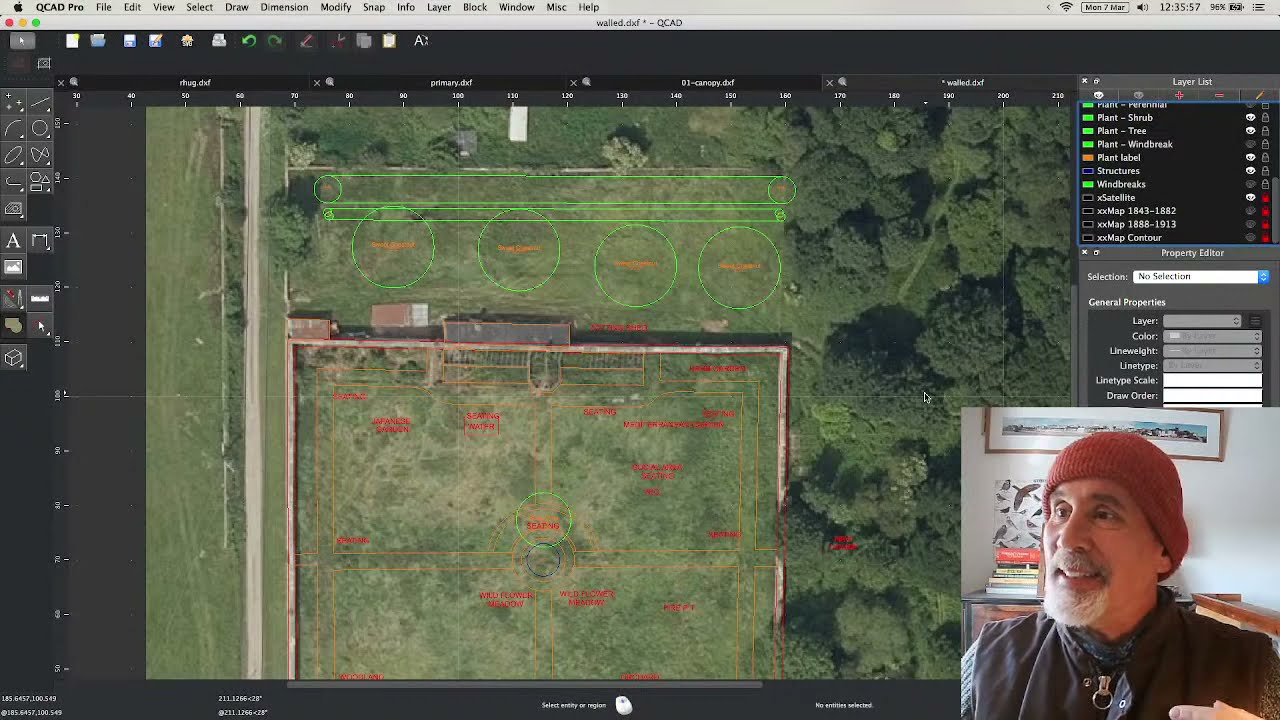The height and width of the screenshot is (720, 1280).
Task: Open the Snap menu
Action: (374, 7)
